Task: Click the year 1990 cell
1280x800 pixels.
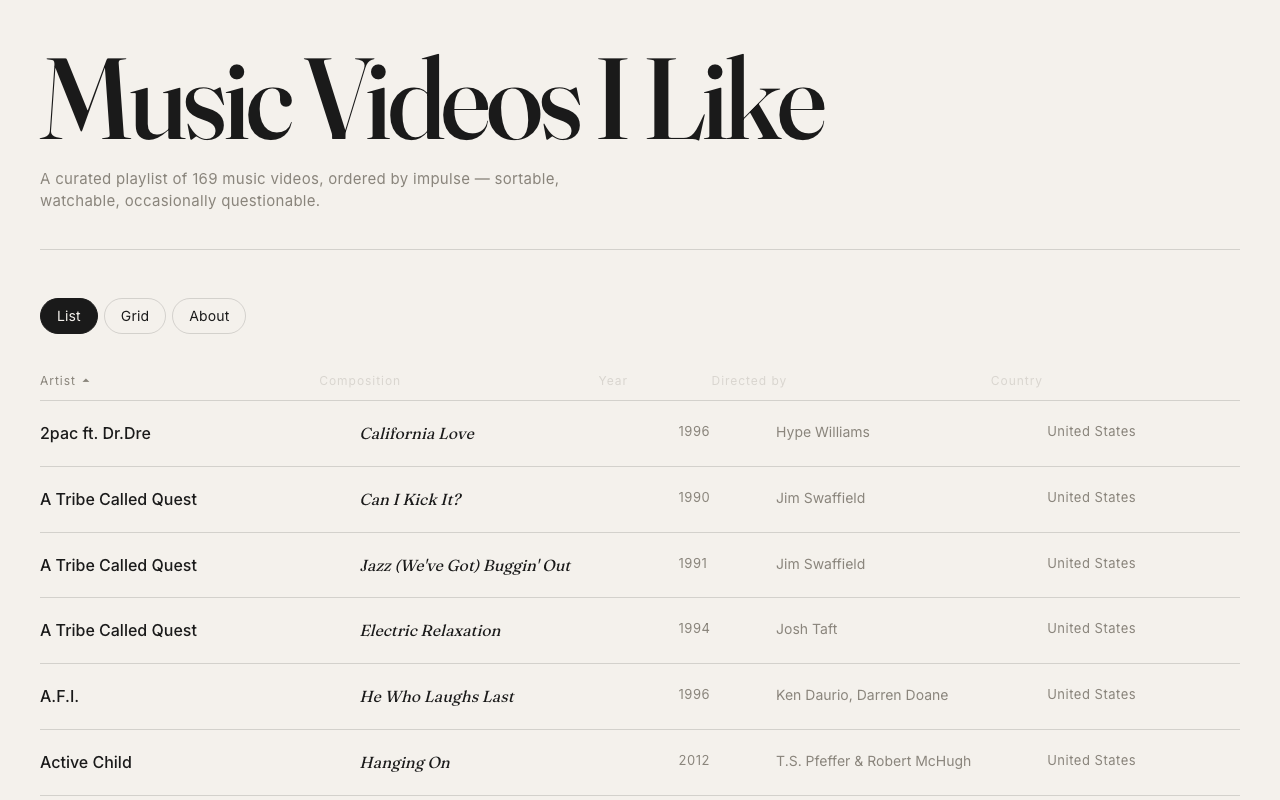Action: (x=694, y=497)
